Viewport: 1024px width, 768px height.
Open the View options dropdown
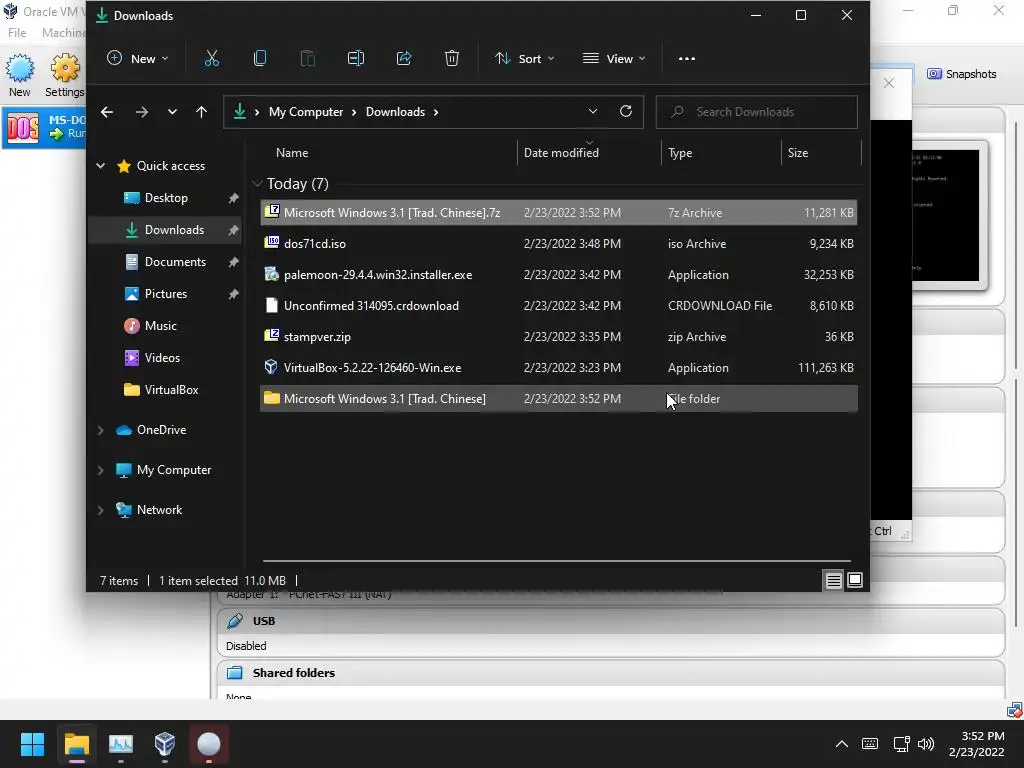click(x=614, y=59)
